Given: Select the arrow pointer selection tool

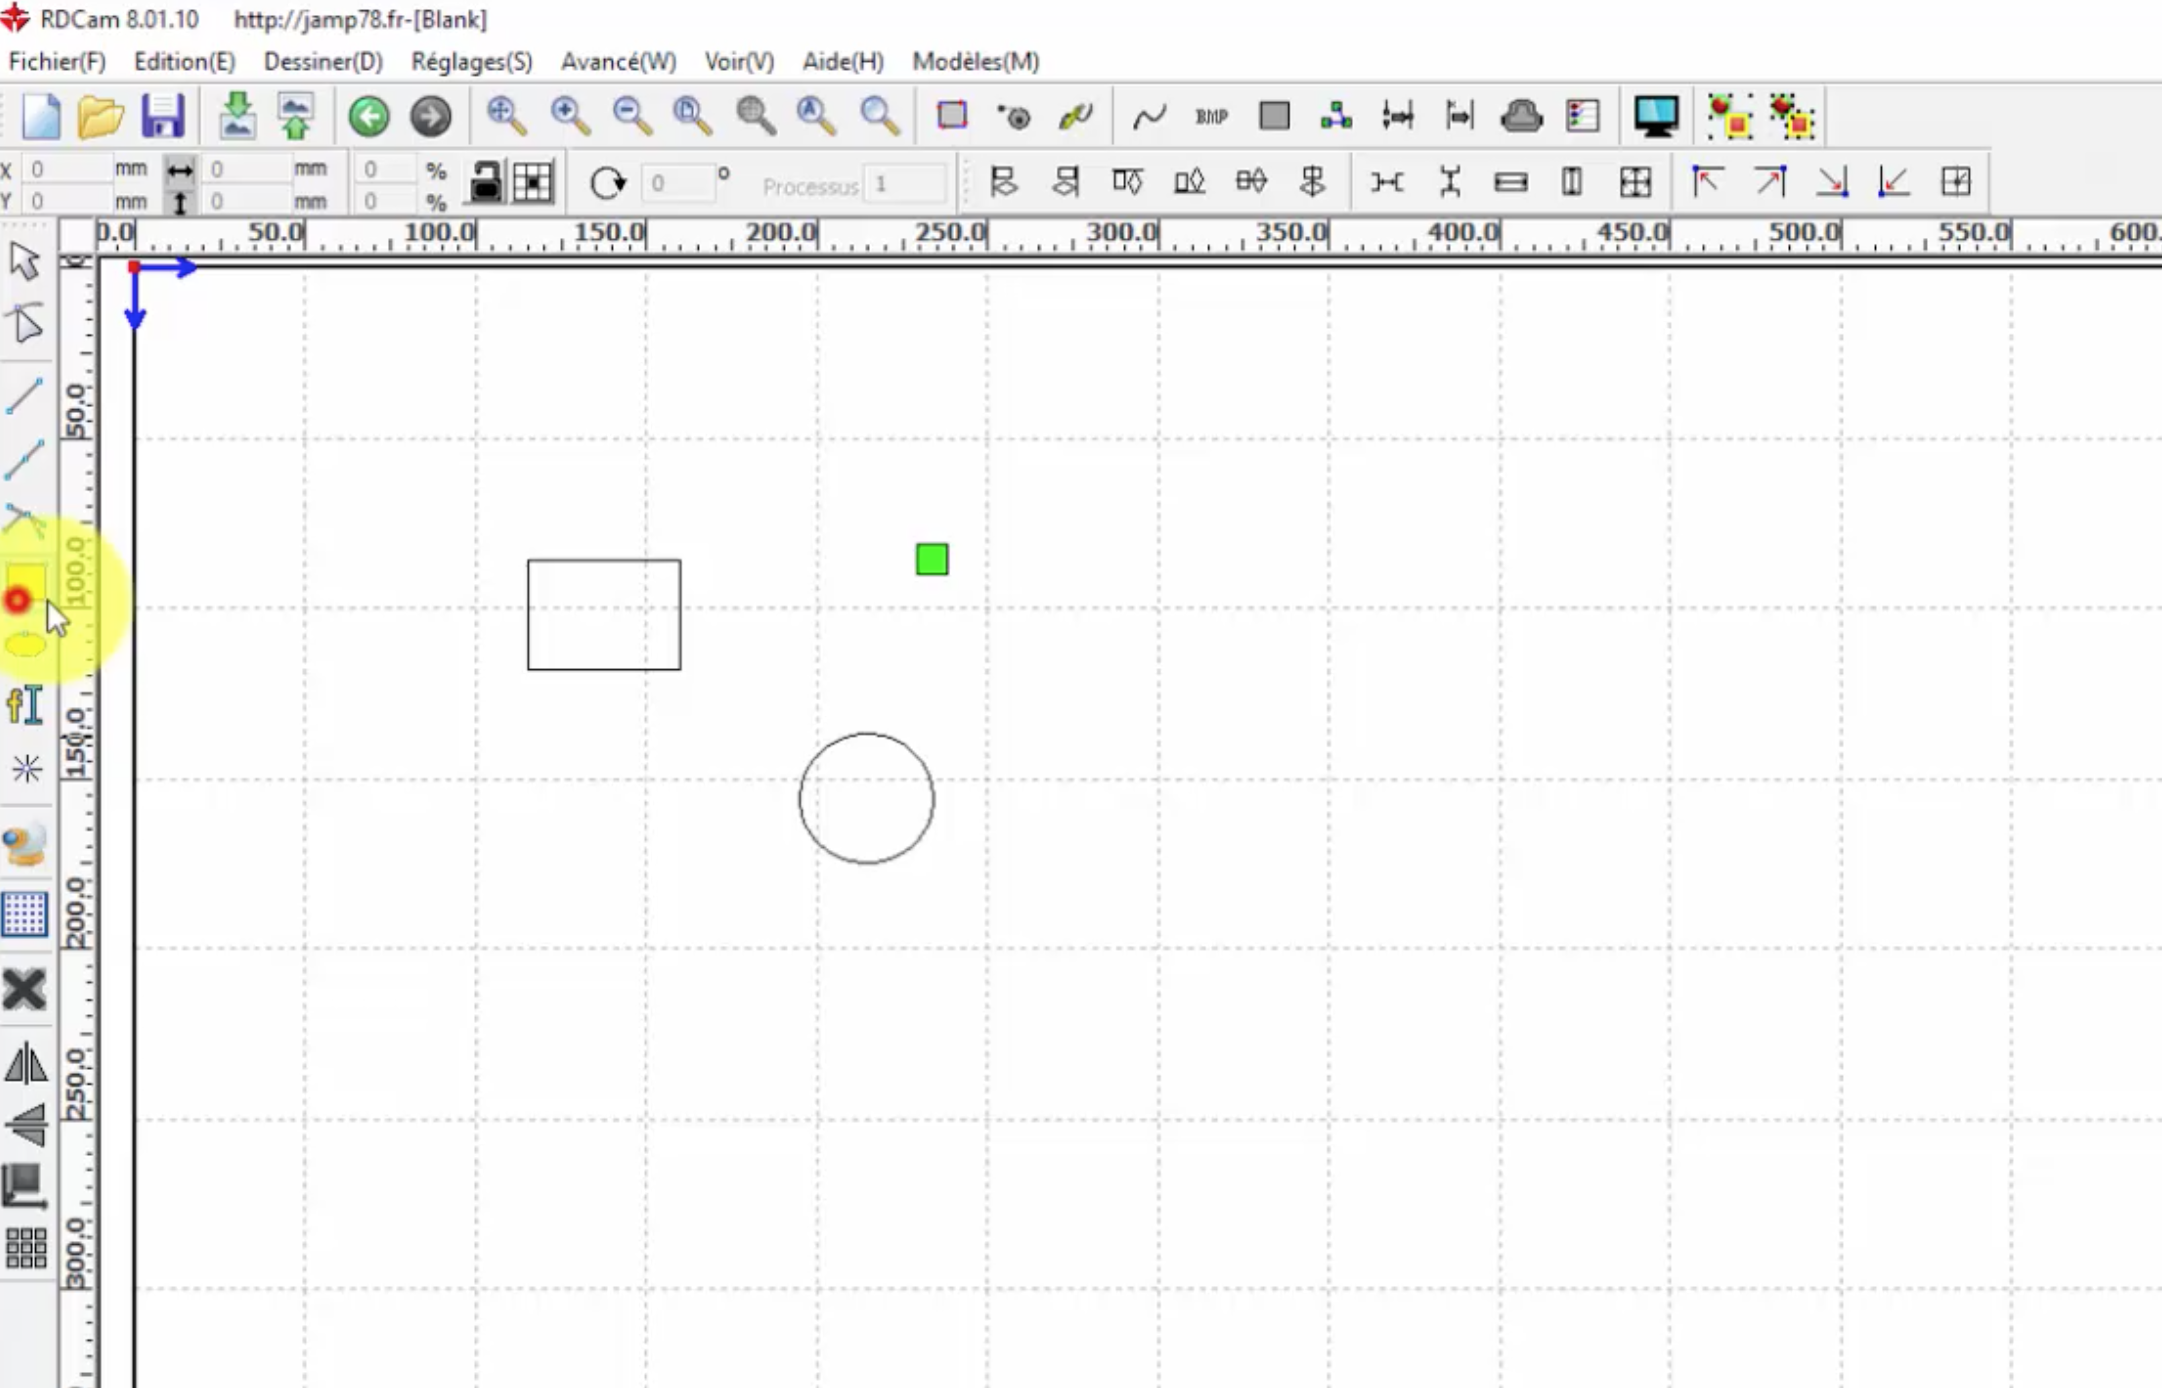Looking at the screenshot, I should [x=25, y=262].
